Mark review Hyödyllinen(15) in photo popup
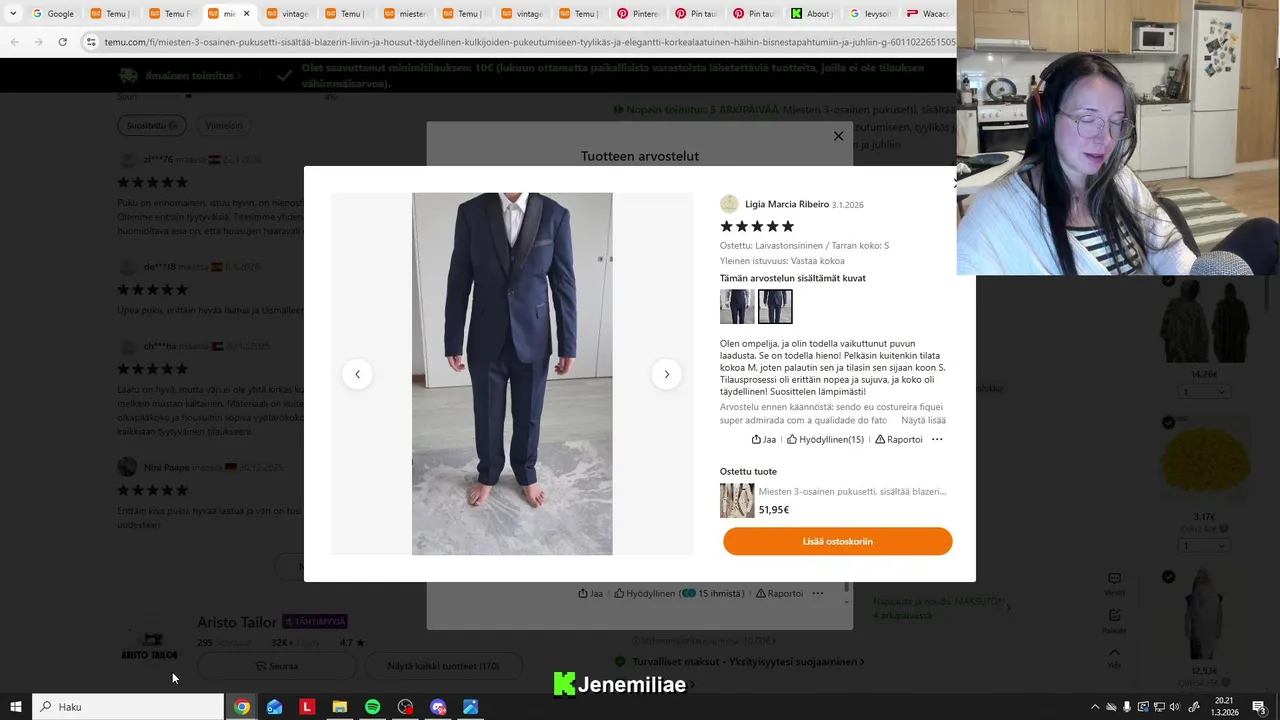 tap(825, 439)
